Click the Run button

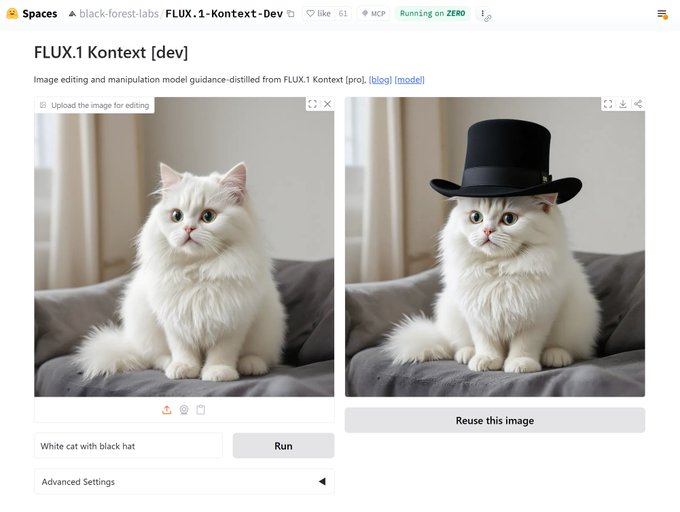coord(284,446)
